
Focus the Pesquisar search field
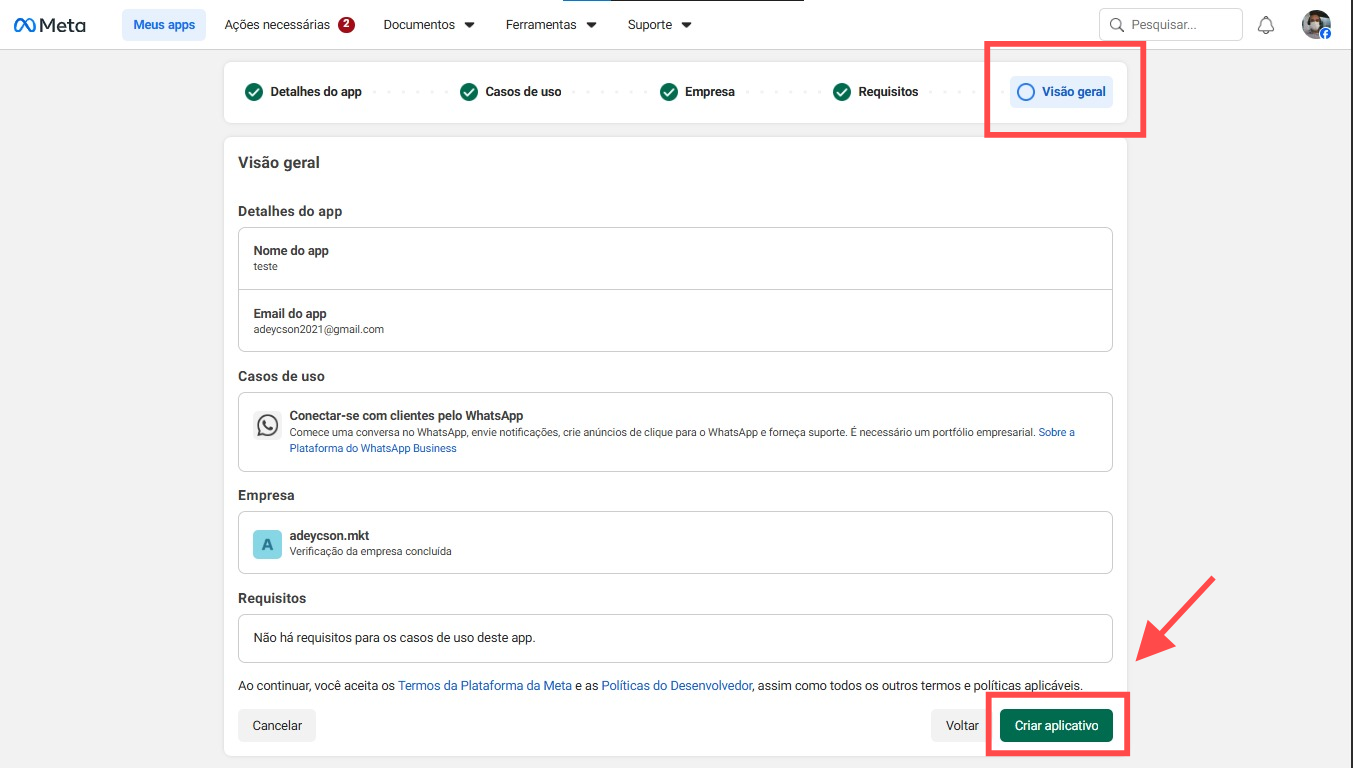coord(1171,25)
